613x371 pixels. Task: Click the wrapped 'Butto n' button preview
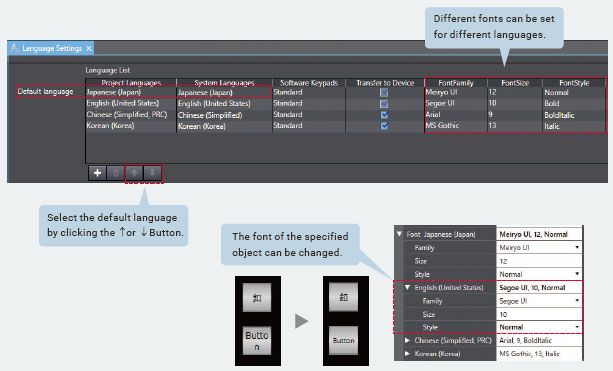[x=257, y=341]
